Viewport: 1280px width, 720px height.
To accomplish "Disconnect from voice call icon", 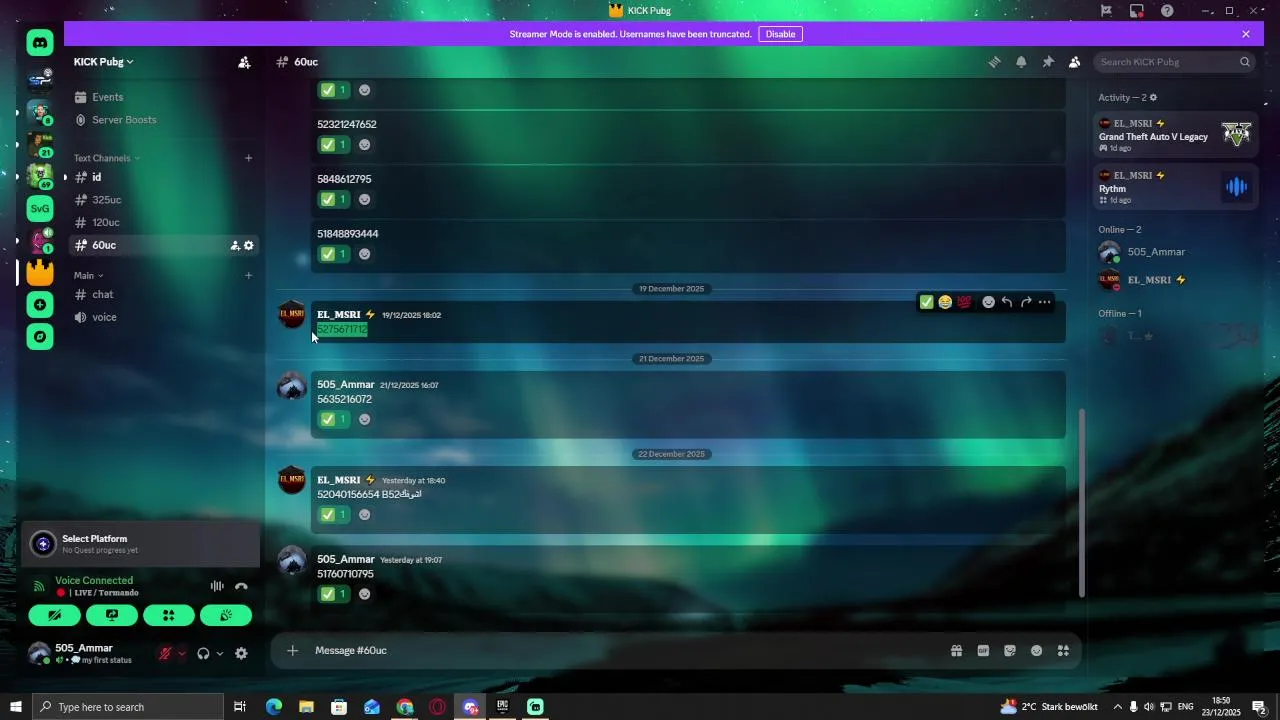I will tap(241, 586).
